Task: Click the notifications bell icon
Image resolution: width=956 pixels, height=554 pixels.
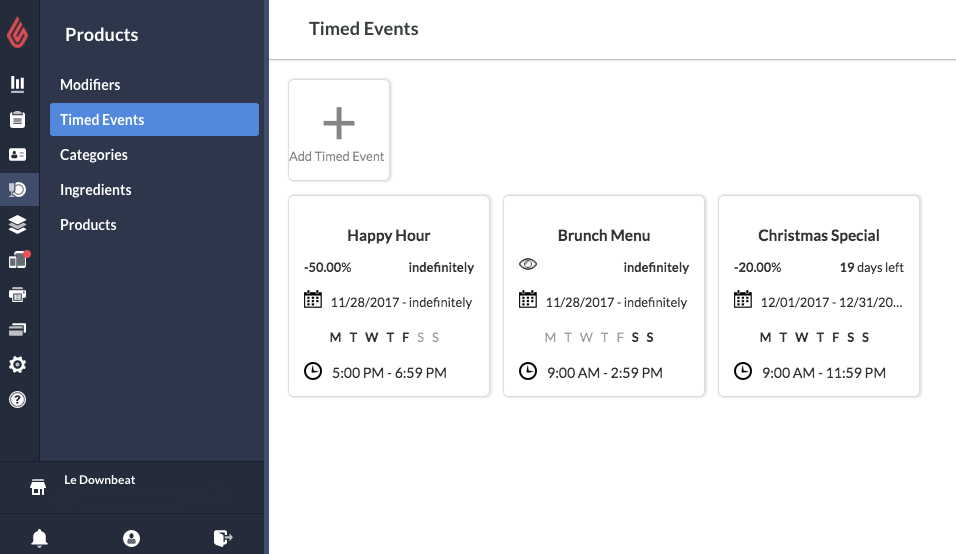Action: (x=39, y=538)
